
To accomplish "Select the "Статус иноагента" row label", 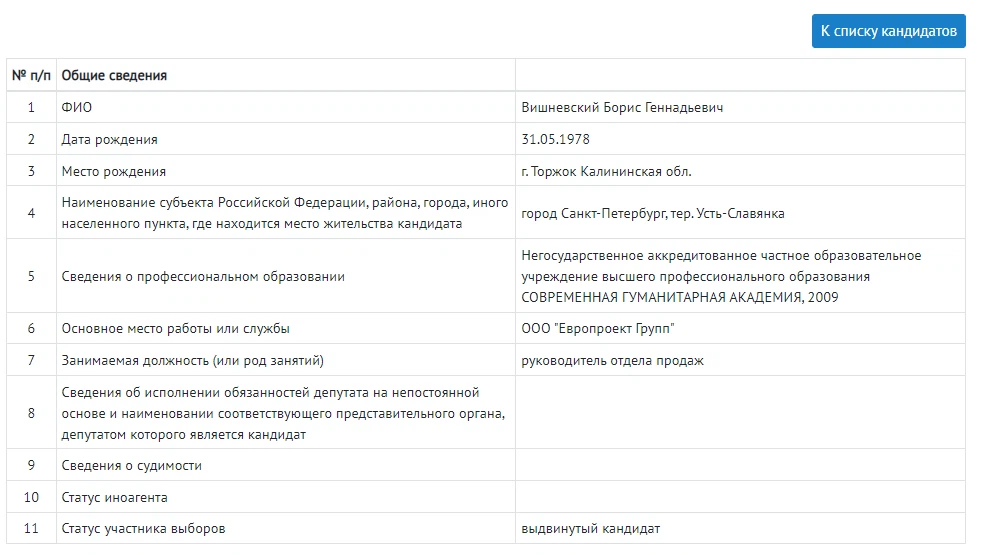I will click(x=114, y=497).
